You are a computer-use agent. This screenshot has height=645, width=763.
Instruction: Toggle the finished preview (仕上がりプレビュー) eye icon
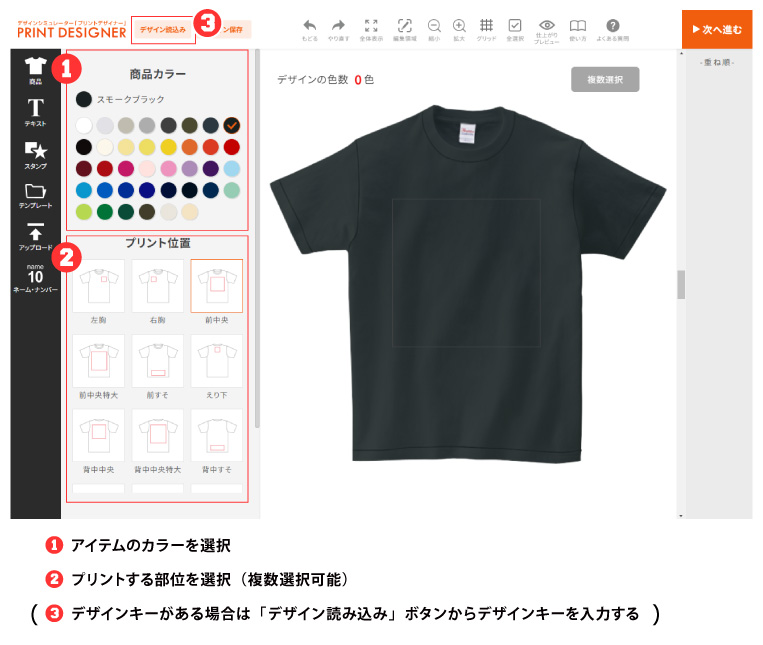(546, 26)
